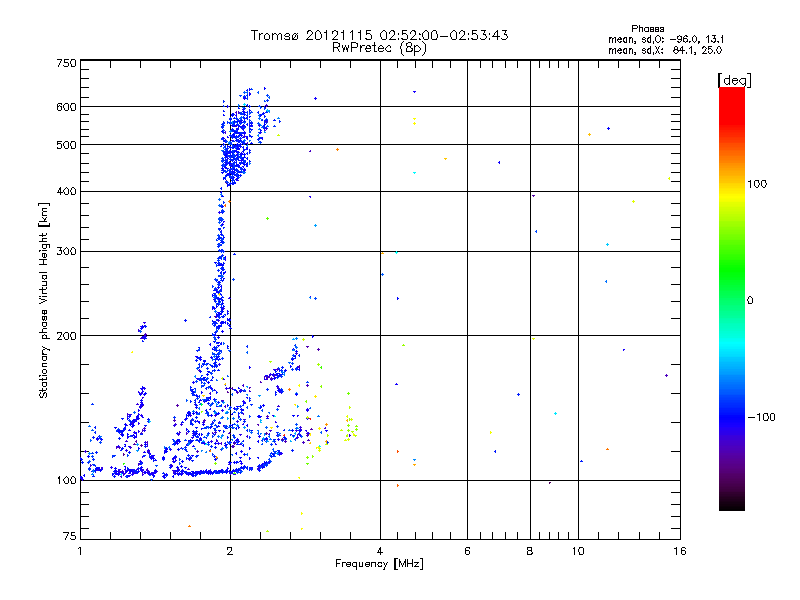Screen dimensions: 800x600
Task: Click the 'mean, sd,X: 84.1, 25.0' line
Action: tap(665, 50)
